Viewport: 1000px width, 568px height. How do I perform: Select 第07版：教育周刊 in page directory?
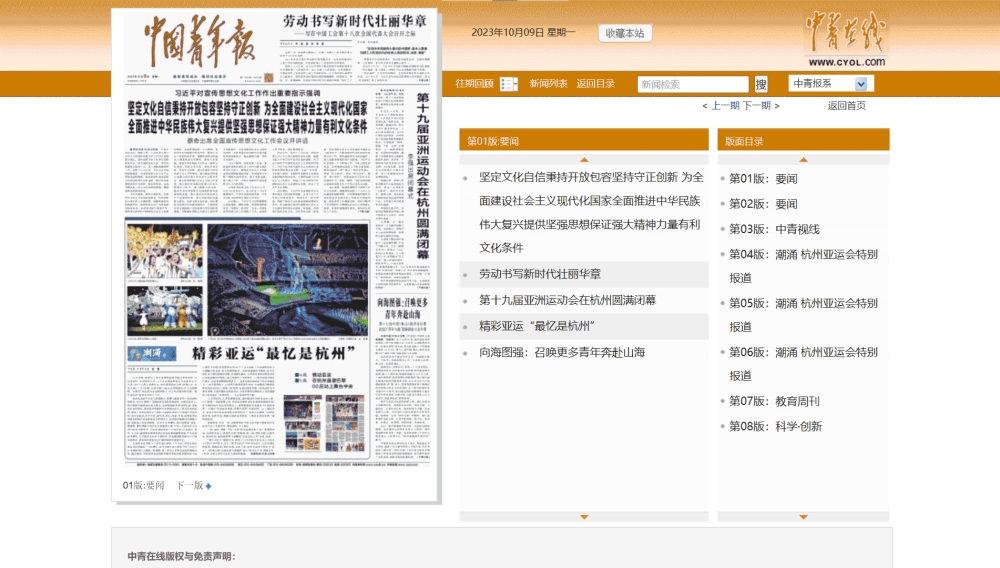point(774,401)
